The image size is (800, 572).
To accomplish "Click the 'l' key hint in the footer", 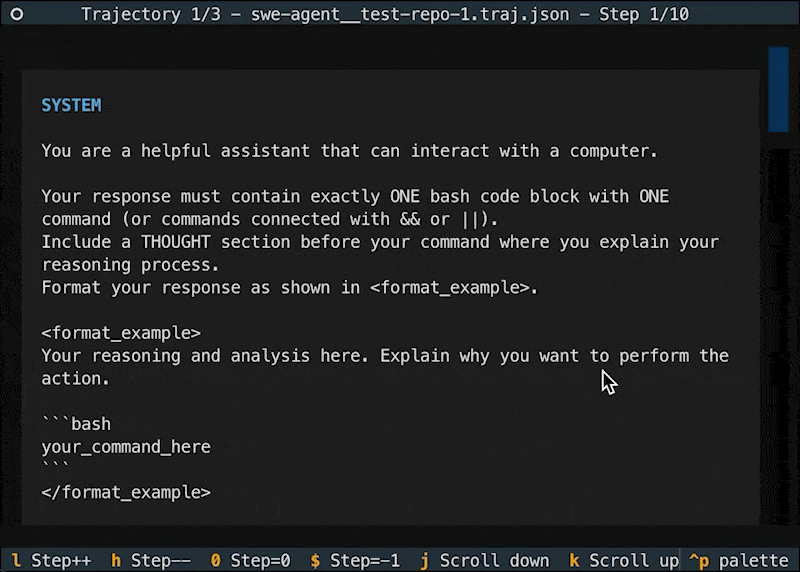I will click(16, 561).
